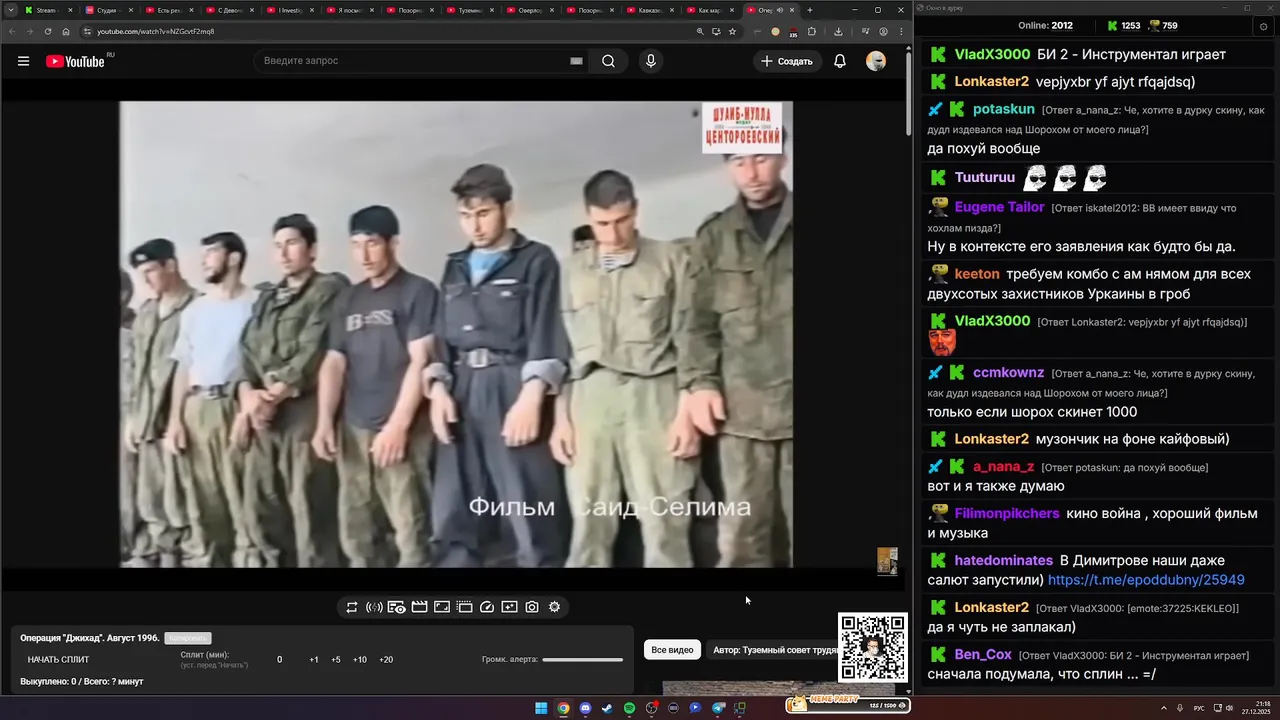Select the Все видео chip
This screenshot has width=1280, height=720.
672,650
